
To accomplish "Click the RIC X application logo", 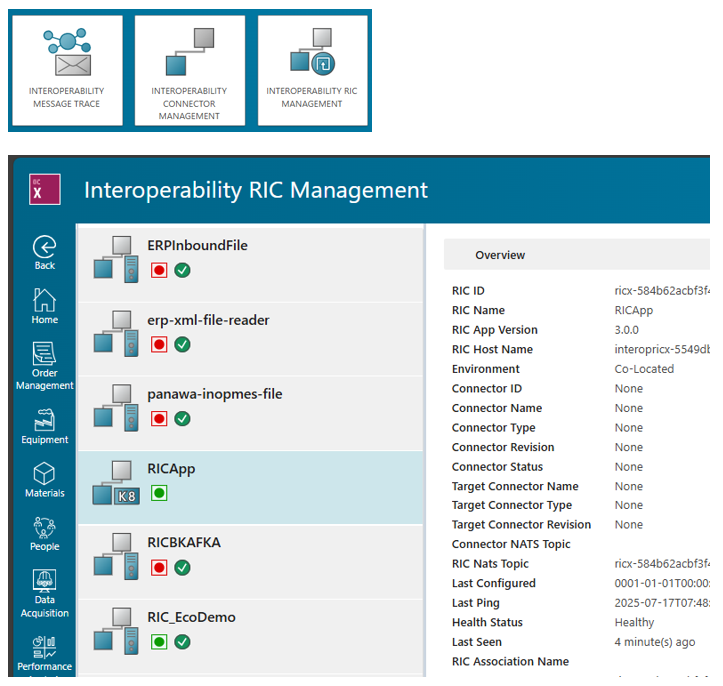I will [x=45, y=189].
